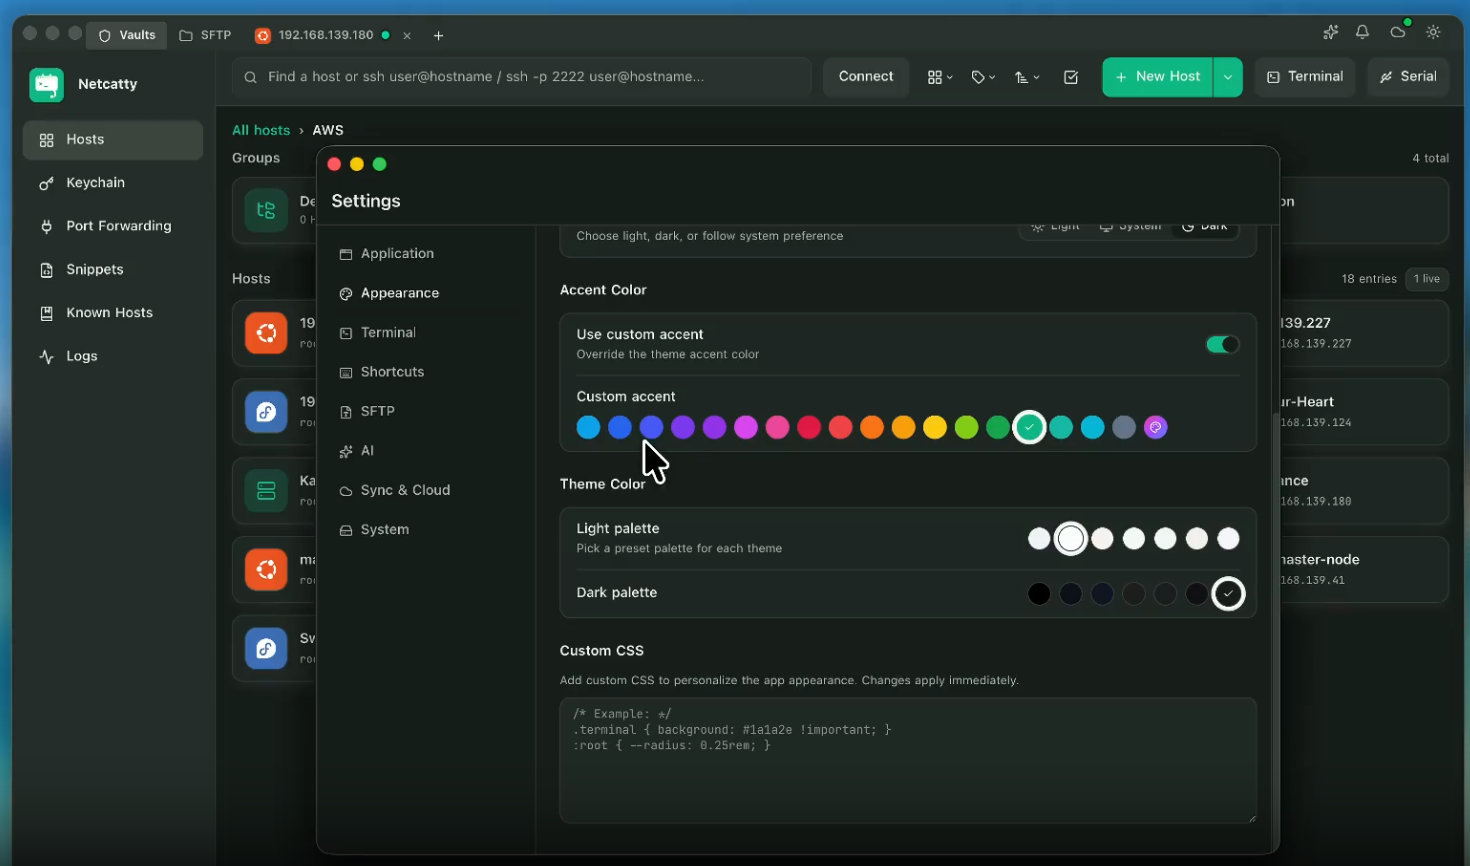Switch to the SFTP tab

click(x=205, y=35)
